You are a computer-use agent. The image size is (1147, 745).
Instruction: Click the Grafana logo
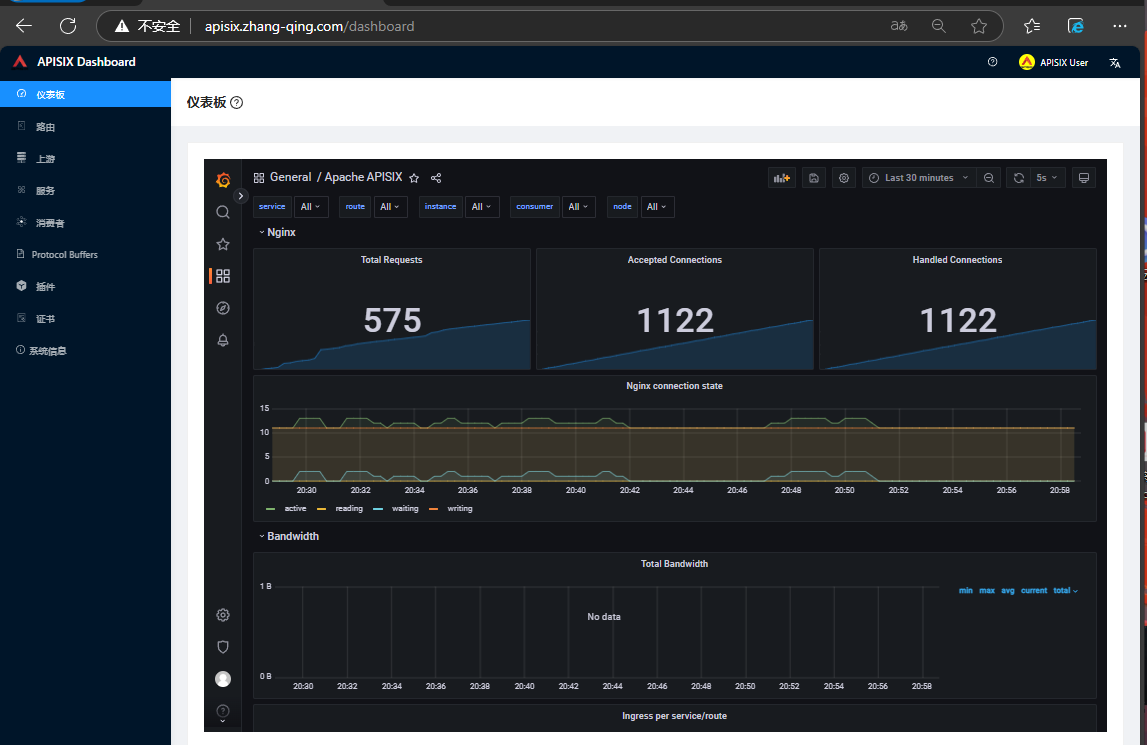tap(223, 179)
